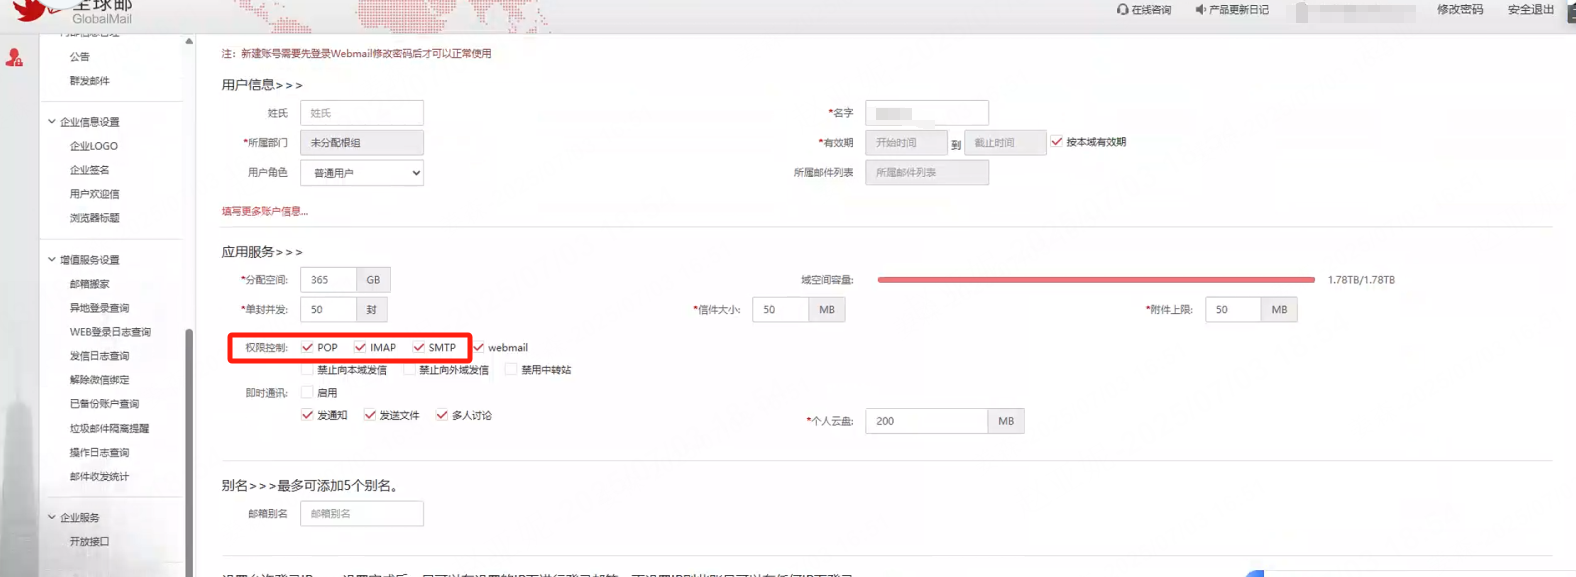The height and width of the screenshot is (577, 1576).
Task: Open 企业签名 settings
Action: (90, 170)
